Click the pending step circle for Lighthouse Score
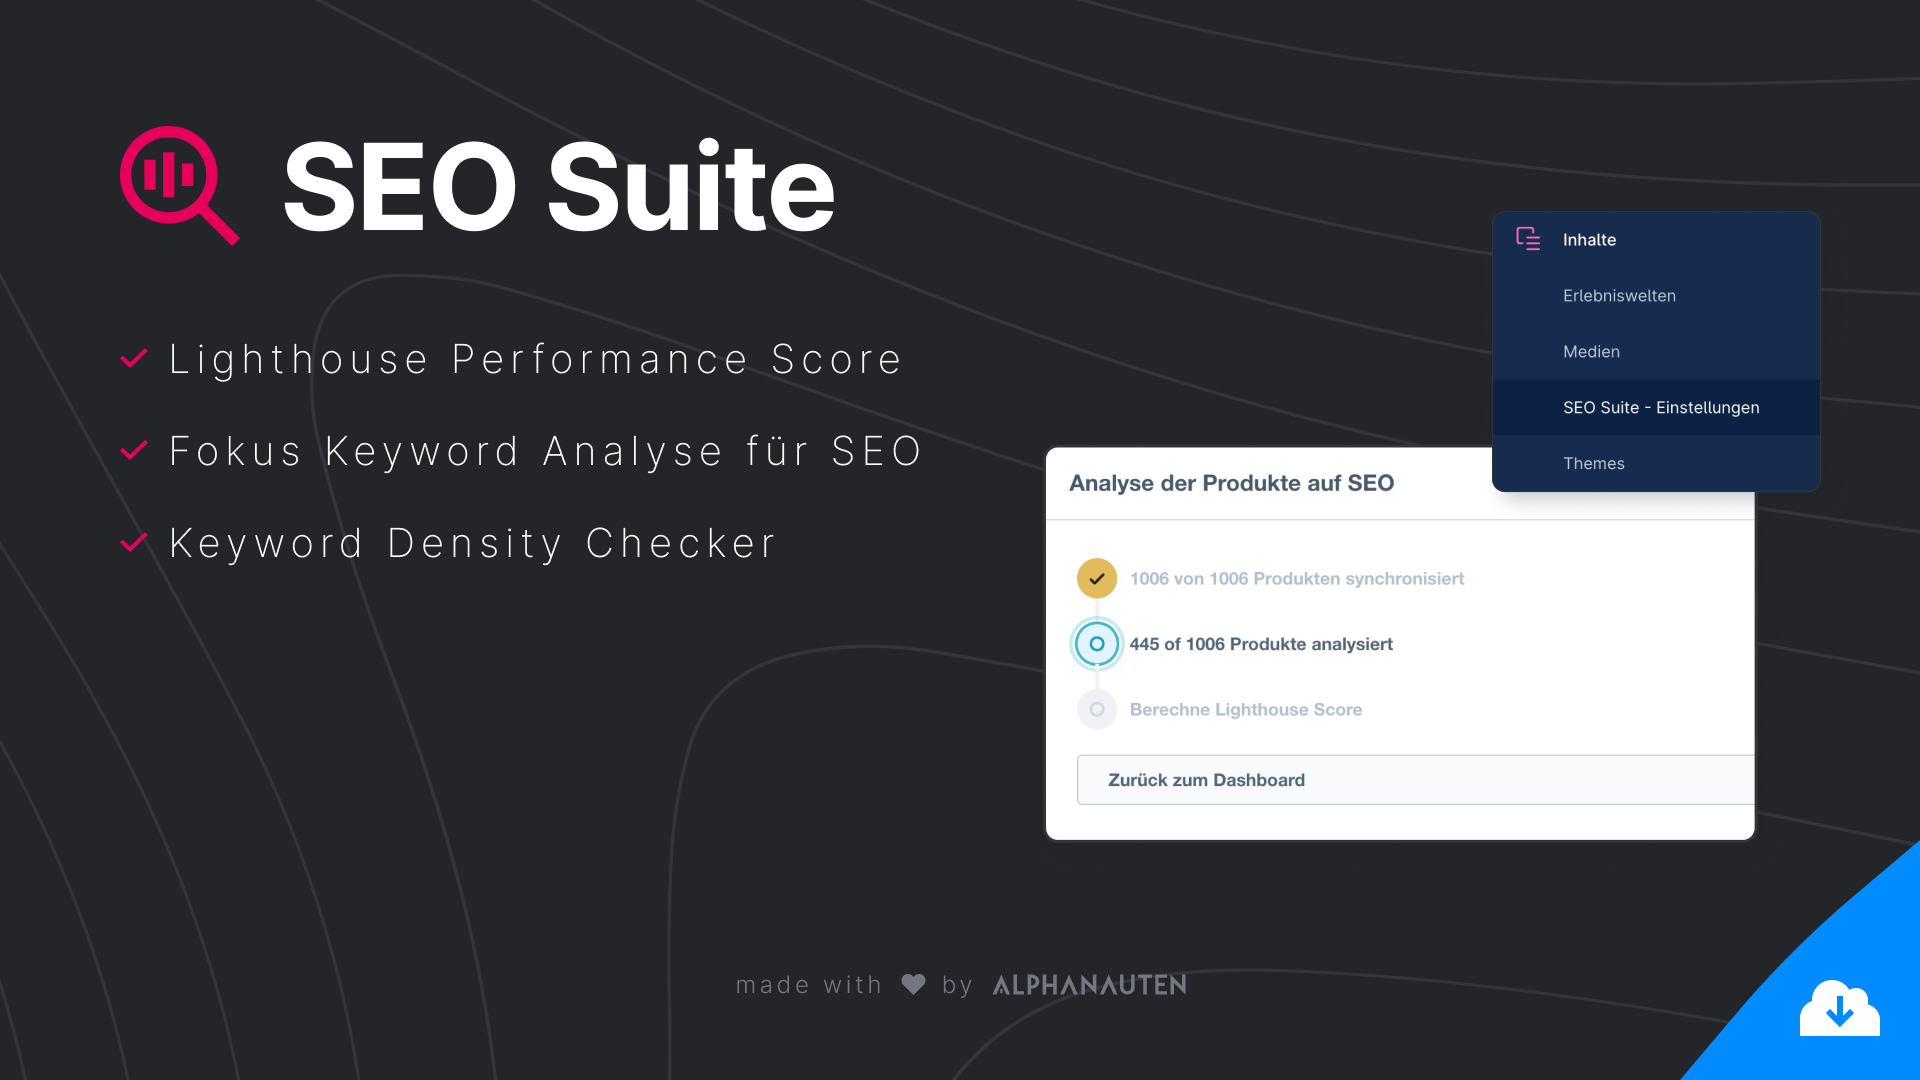Image resolution: width=1920 pixels, height=1080 pixels. click(x=1097, y=709)
